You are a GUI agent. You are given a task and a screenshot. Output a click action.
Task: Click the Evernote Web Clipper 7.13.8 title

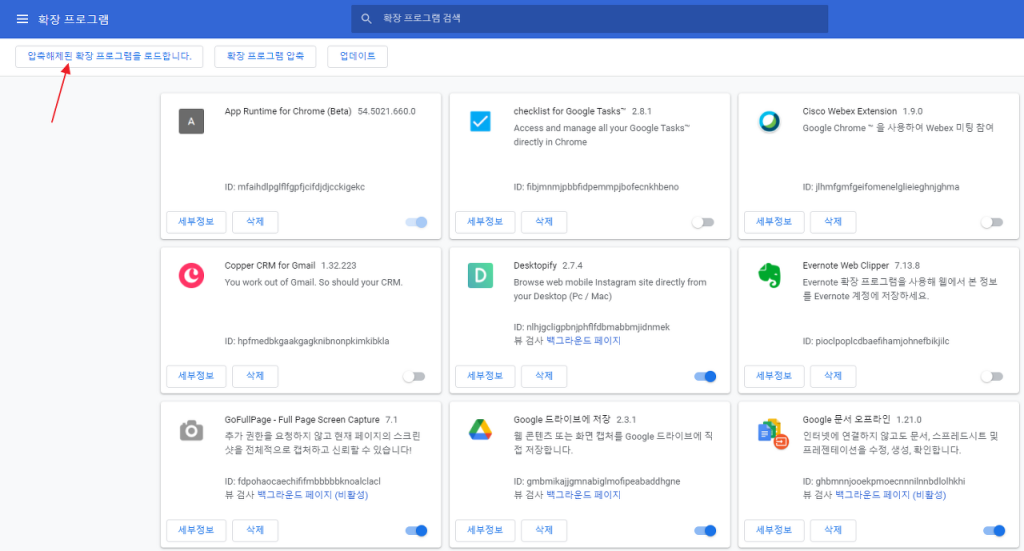pyautogui.click(x=861, y=265)
